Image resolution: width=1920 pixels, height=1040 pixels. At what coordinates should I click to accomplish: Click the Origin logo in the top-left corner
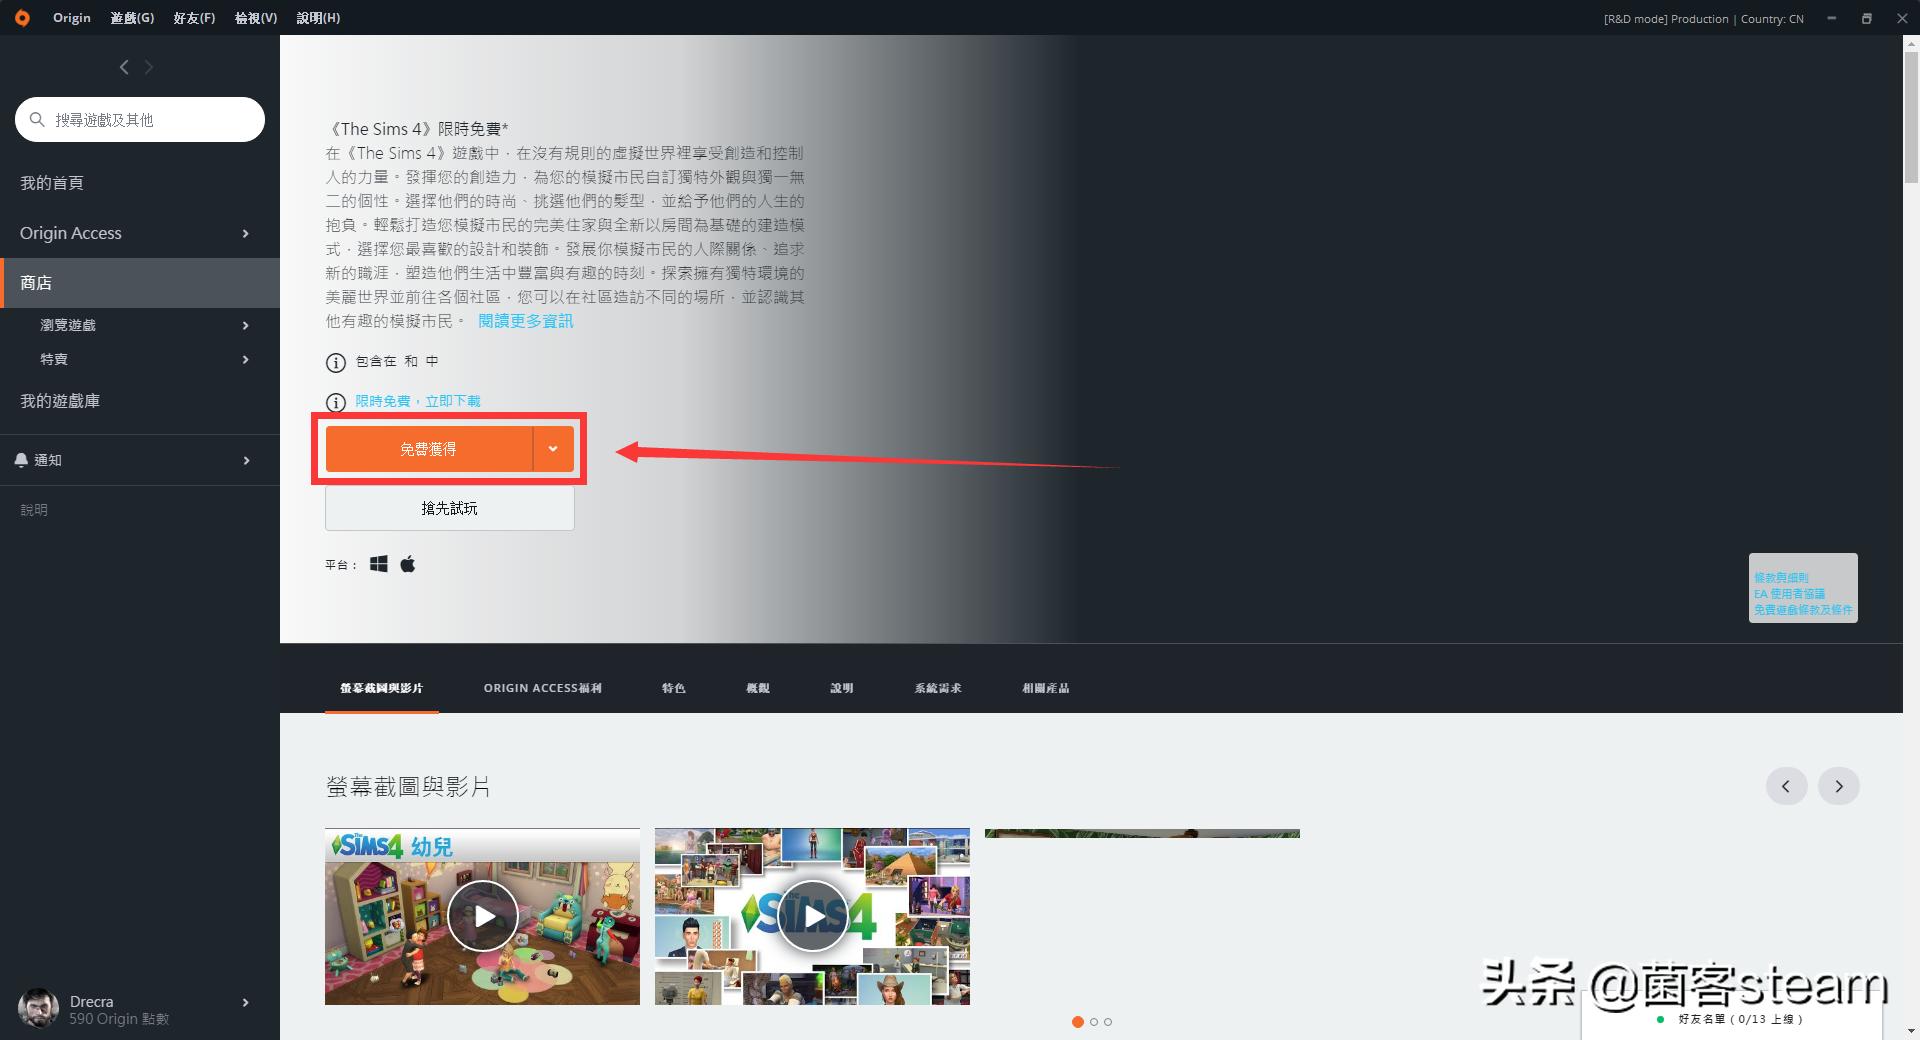(x=22, y=17)
